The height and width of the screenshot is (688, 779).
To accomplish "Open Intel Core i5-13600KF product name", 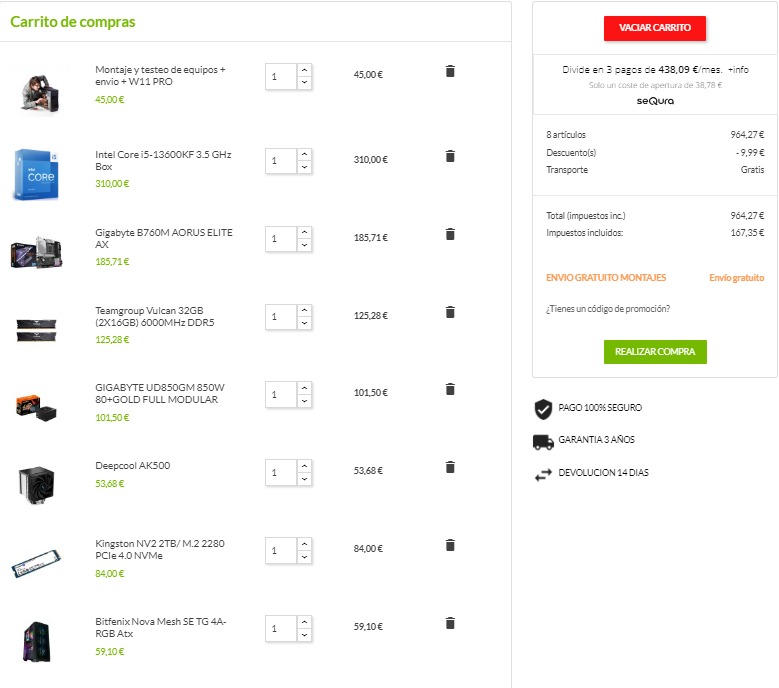I will point(163,160).
